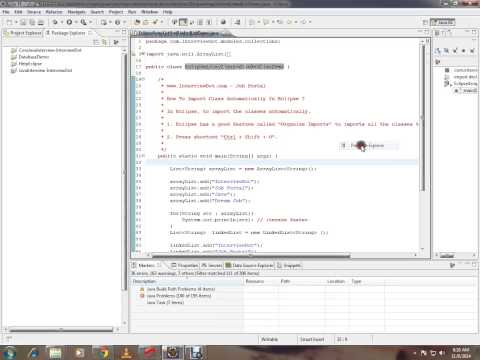Collapse the comment block fold marker
This screenshot has height=360, width=480.
pyautogui.click(x=143, y=79)
